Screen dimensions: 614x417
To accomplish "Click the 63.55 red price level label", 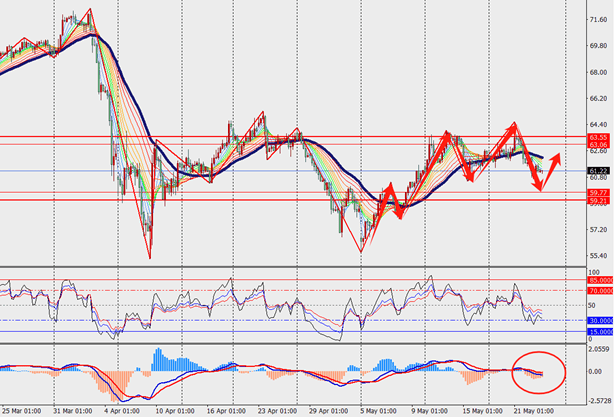I will pyautogui.click(x=599, y=136).
